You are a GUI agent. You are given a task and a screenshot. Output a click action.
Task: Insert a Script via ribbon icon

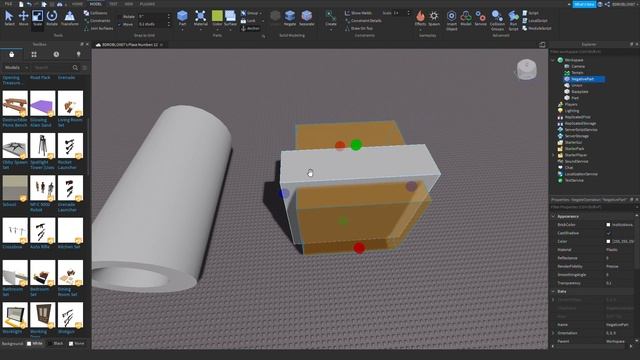pyautogui.click(x=531, y=13)
